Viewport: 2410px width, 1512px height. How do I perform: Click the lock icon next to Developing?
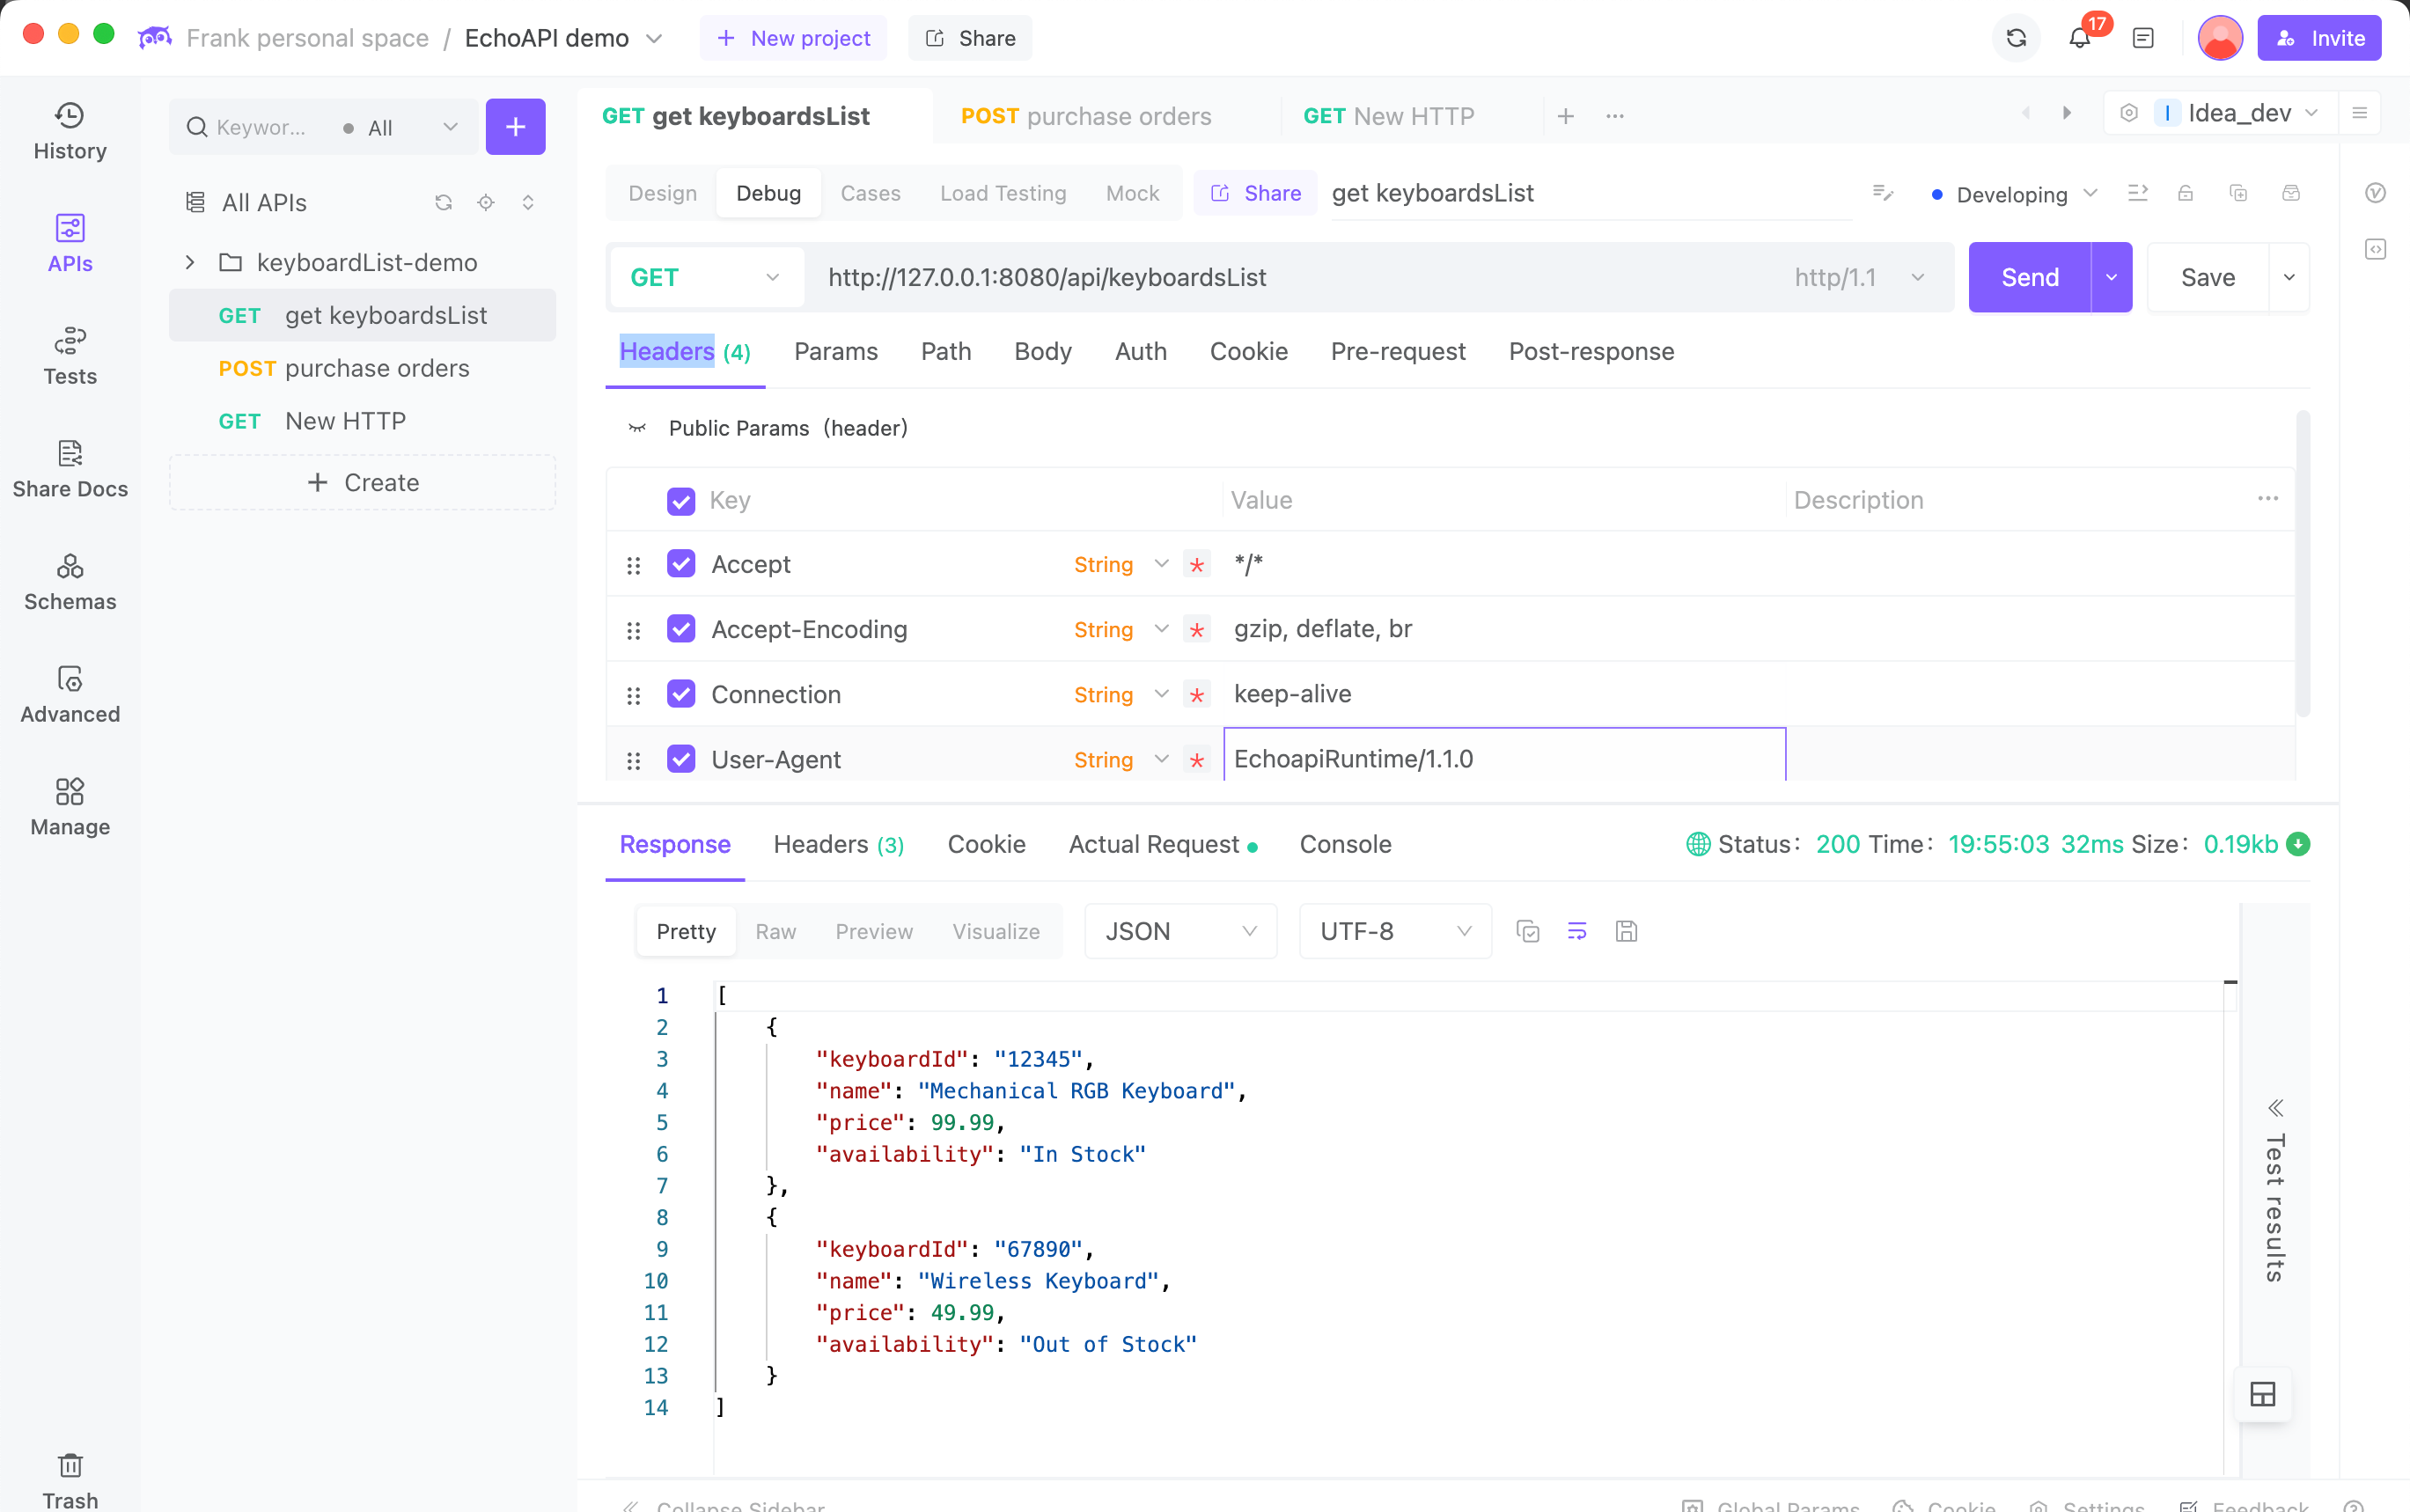tap(2185, 193)
